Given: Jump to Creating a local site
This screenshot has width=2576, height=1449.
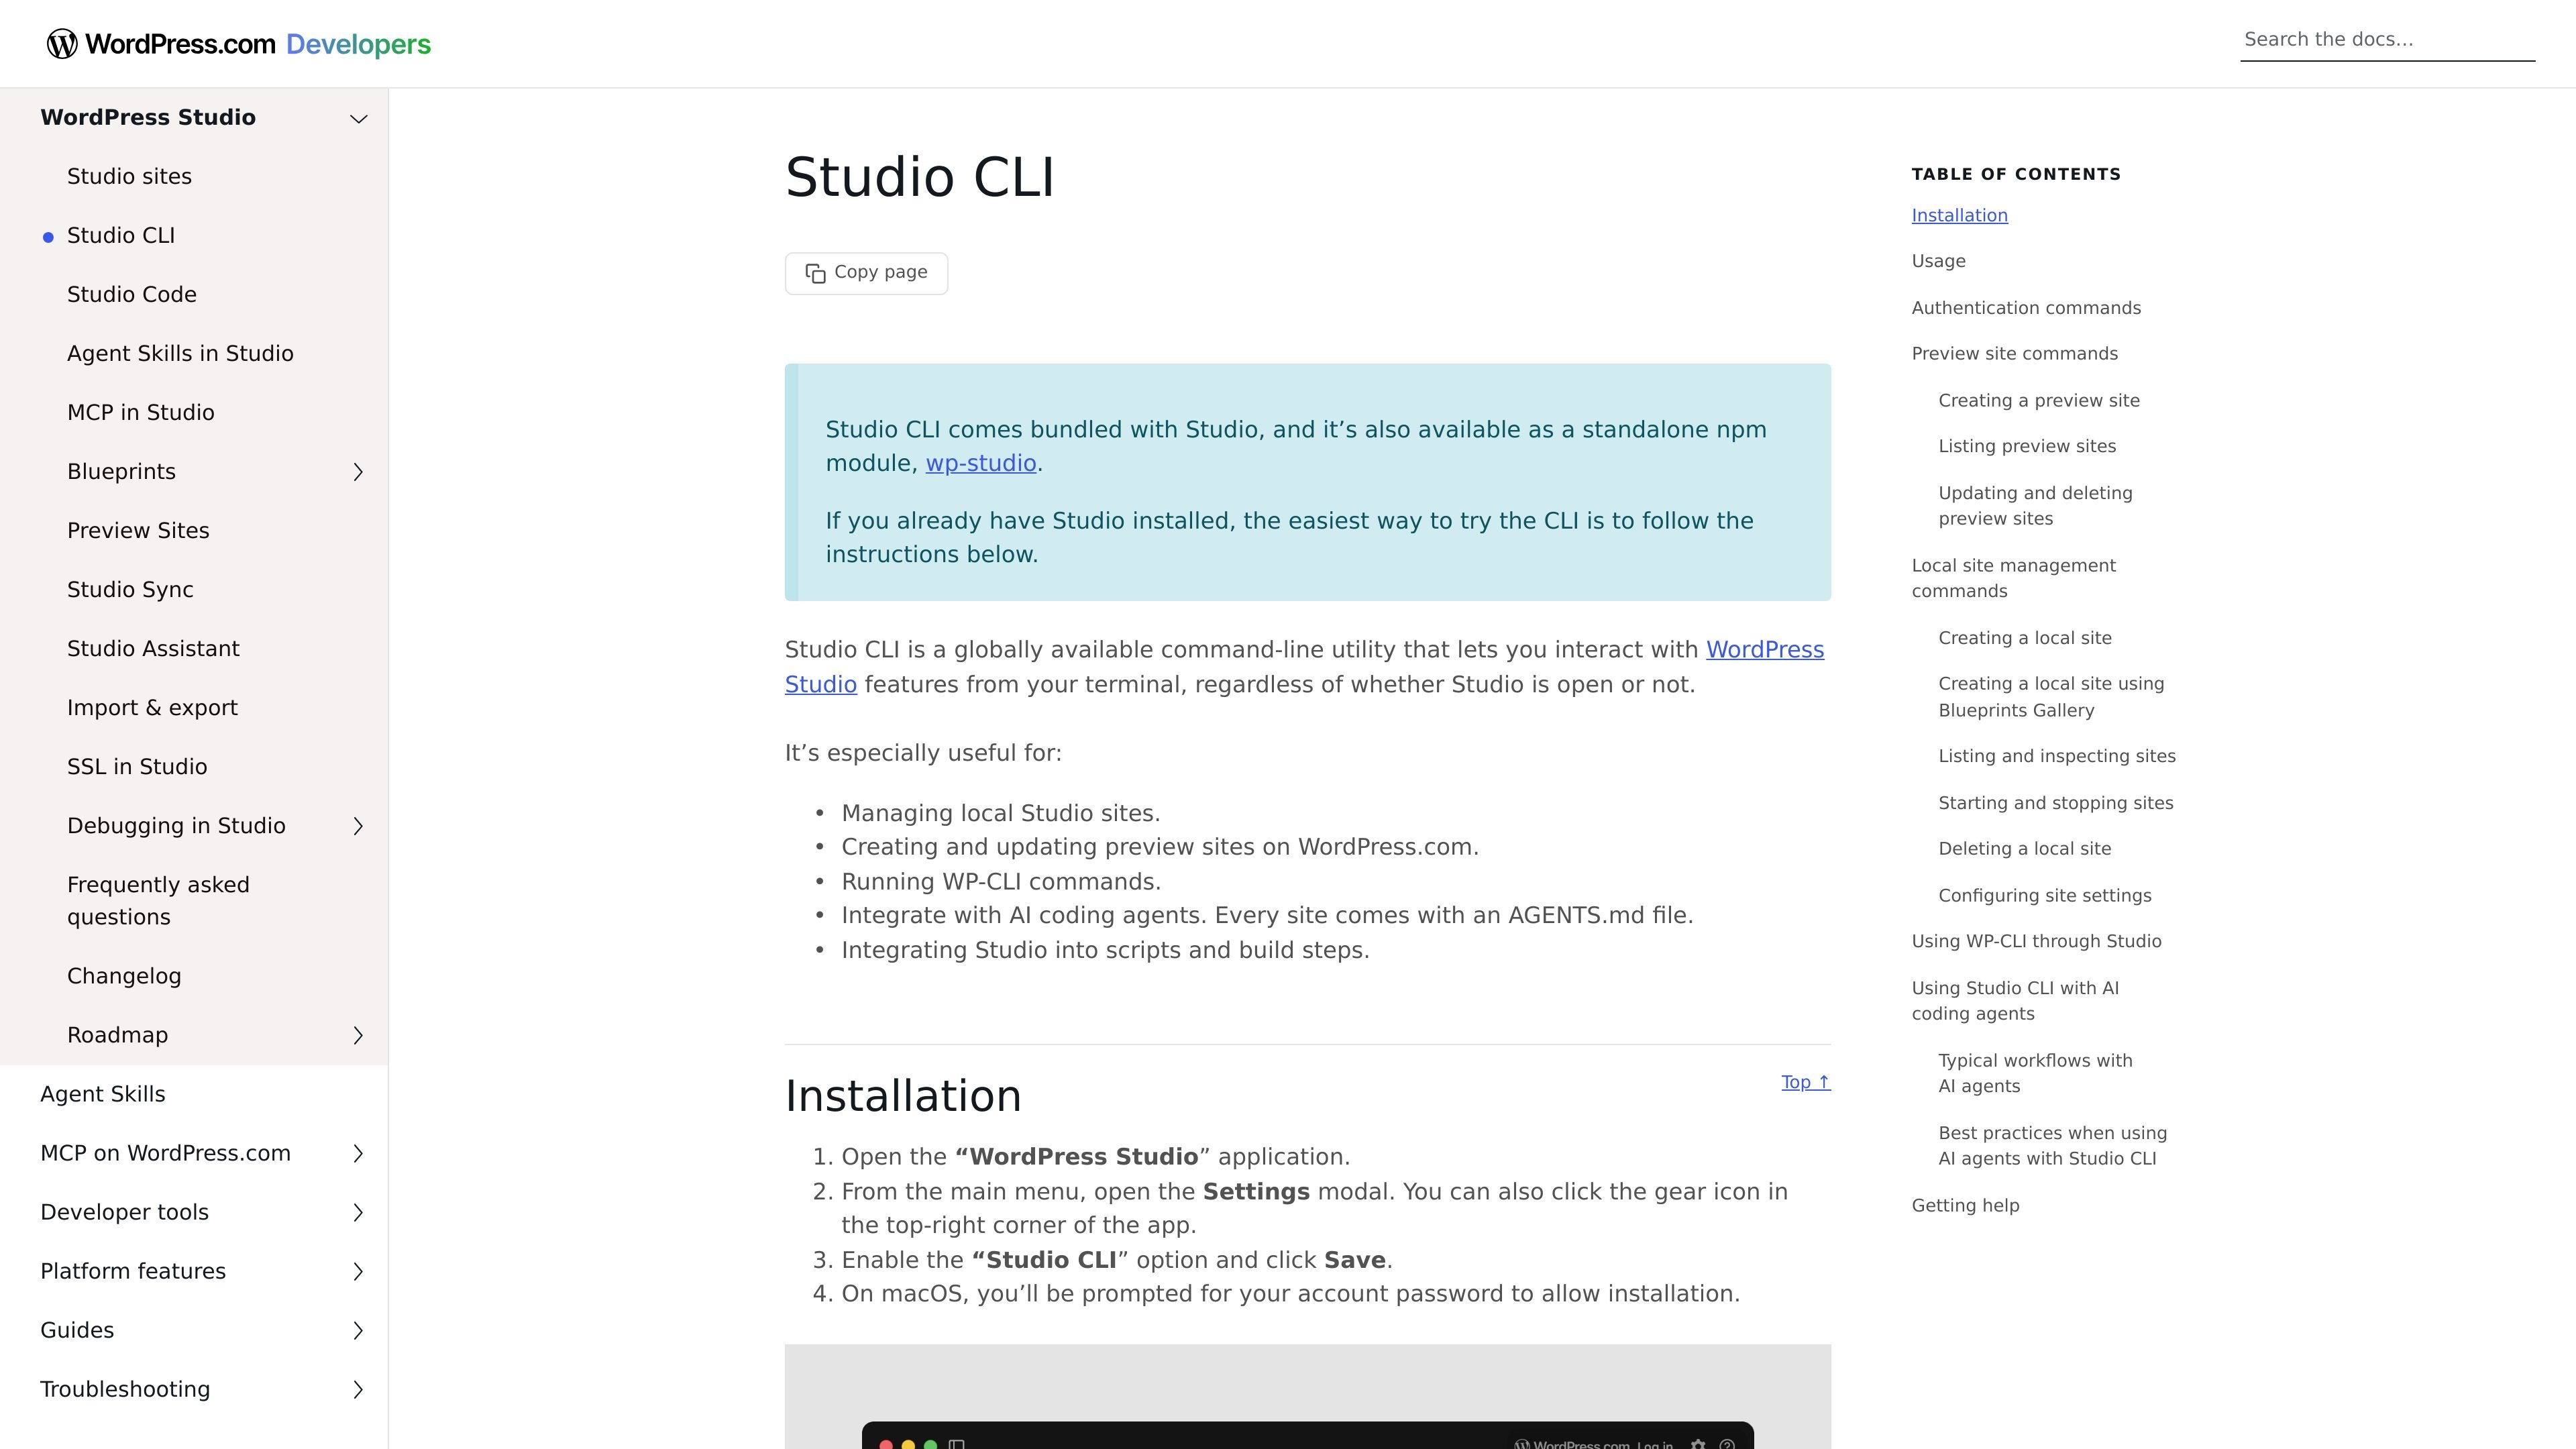Looking at the screenshot, I should pos(2025,638).
